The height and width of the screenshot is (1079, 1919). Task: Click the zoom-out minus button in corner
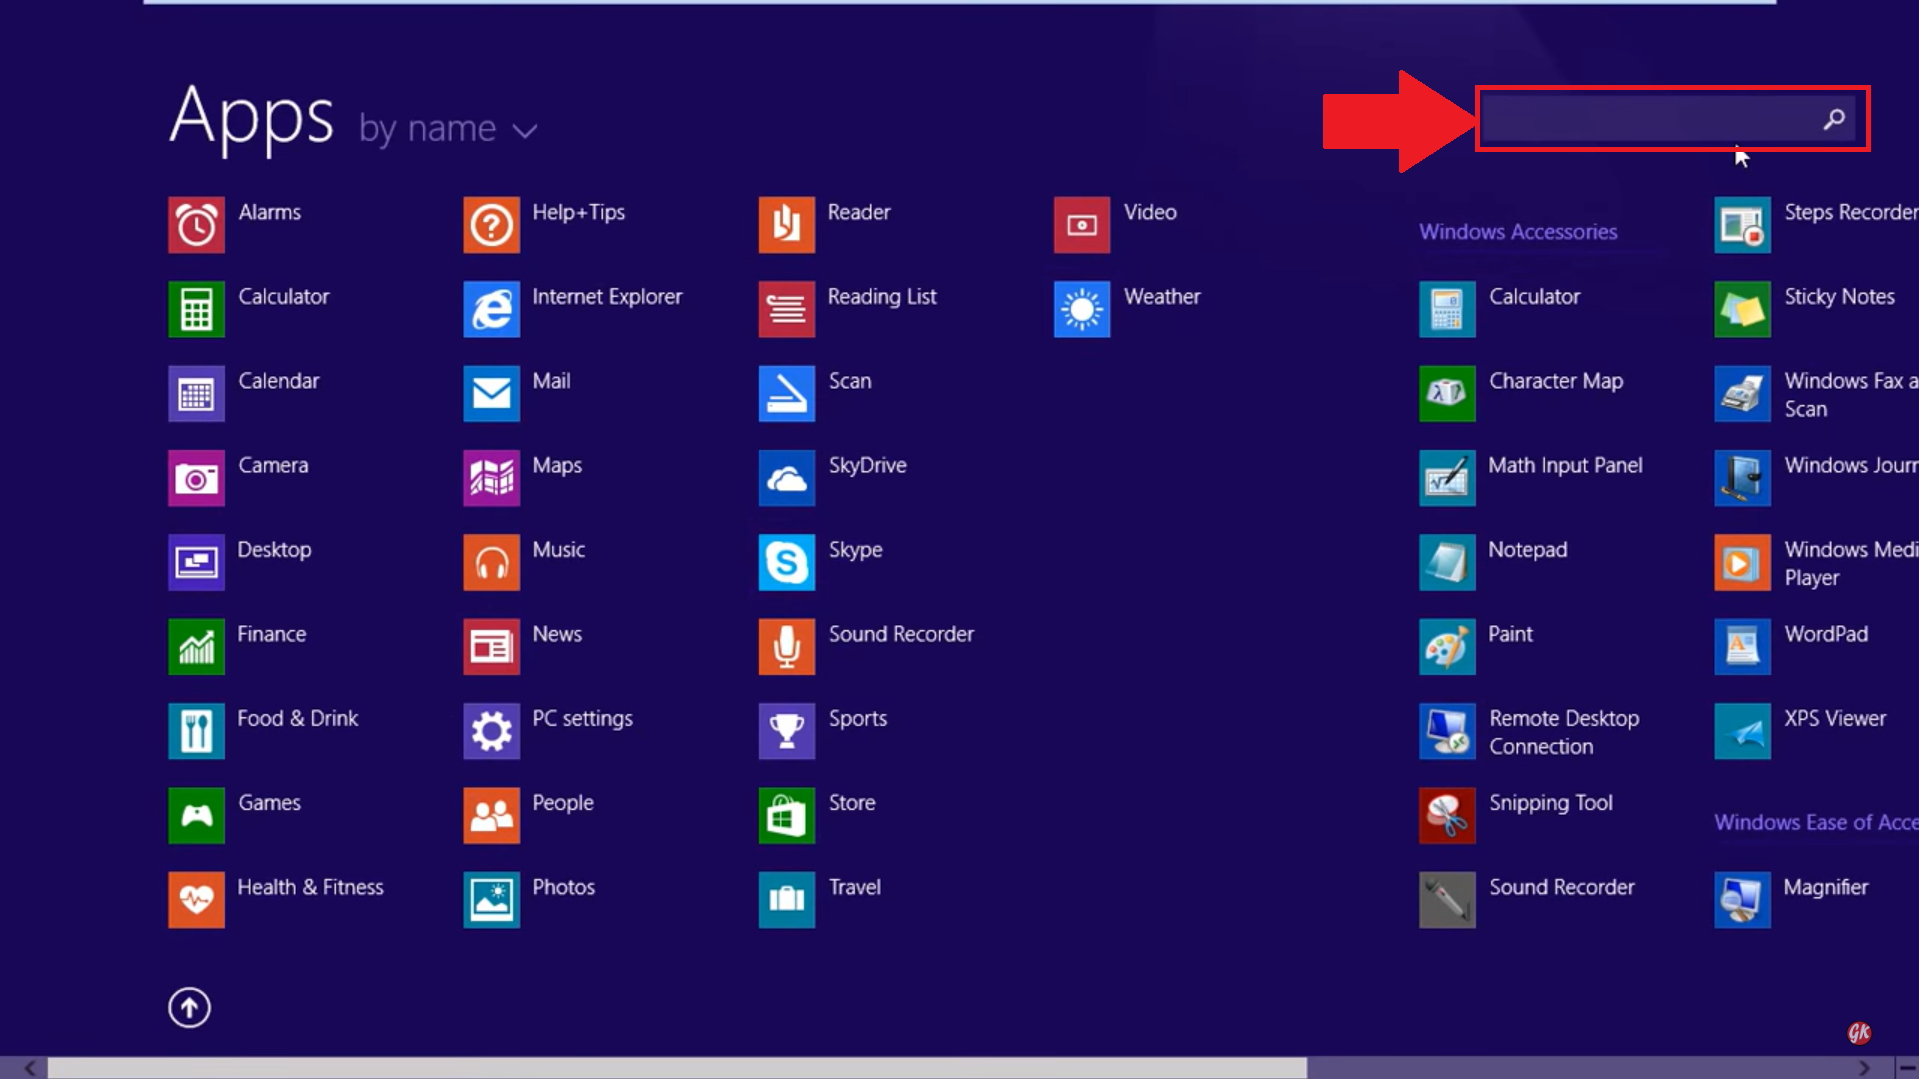pos(1907,1068)
